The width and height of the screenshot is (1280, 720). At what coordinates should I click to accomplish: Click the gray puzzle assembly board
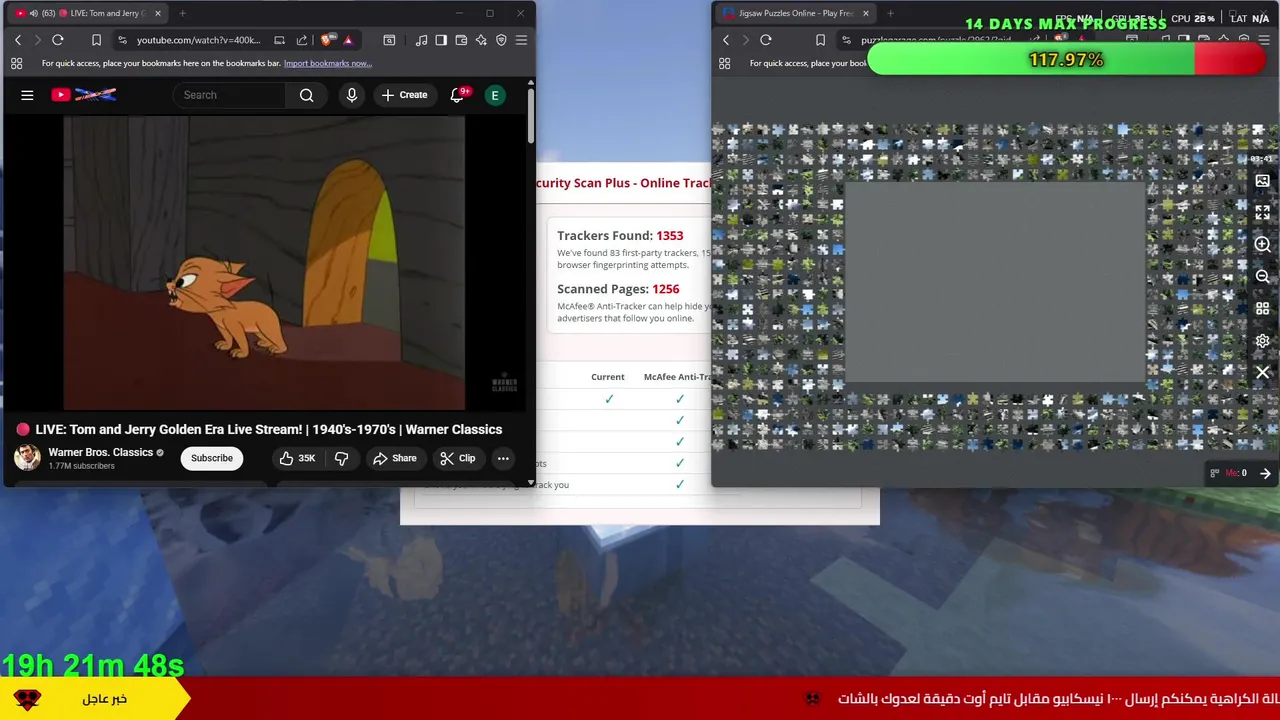click(995, 283)
